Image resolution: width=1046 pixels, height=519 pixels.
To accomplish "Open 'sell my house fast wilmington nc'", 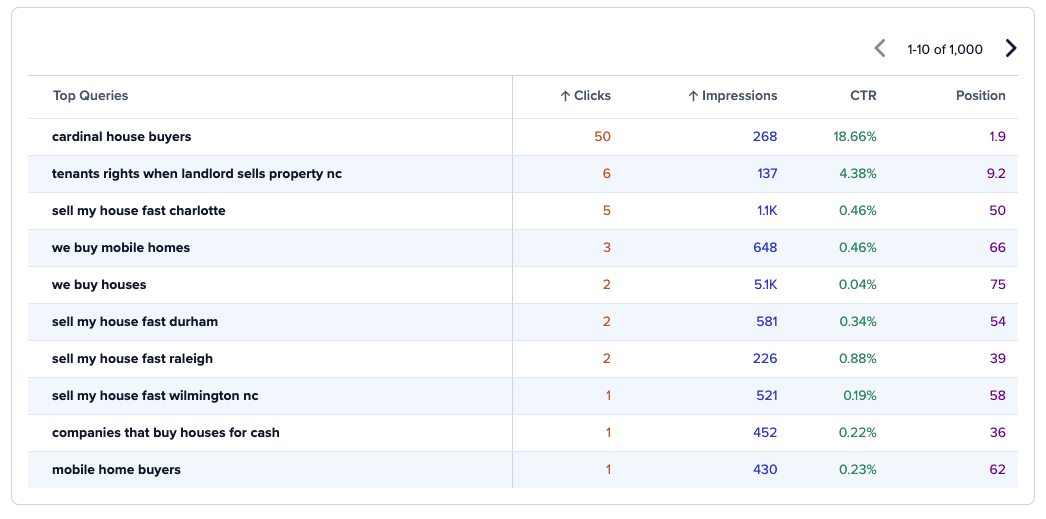I will 155,396.
